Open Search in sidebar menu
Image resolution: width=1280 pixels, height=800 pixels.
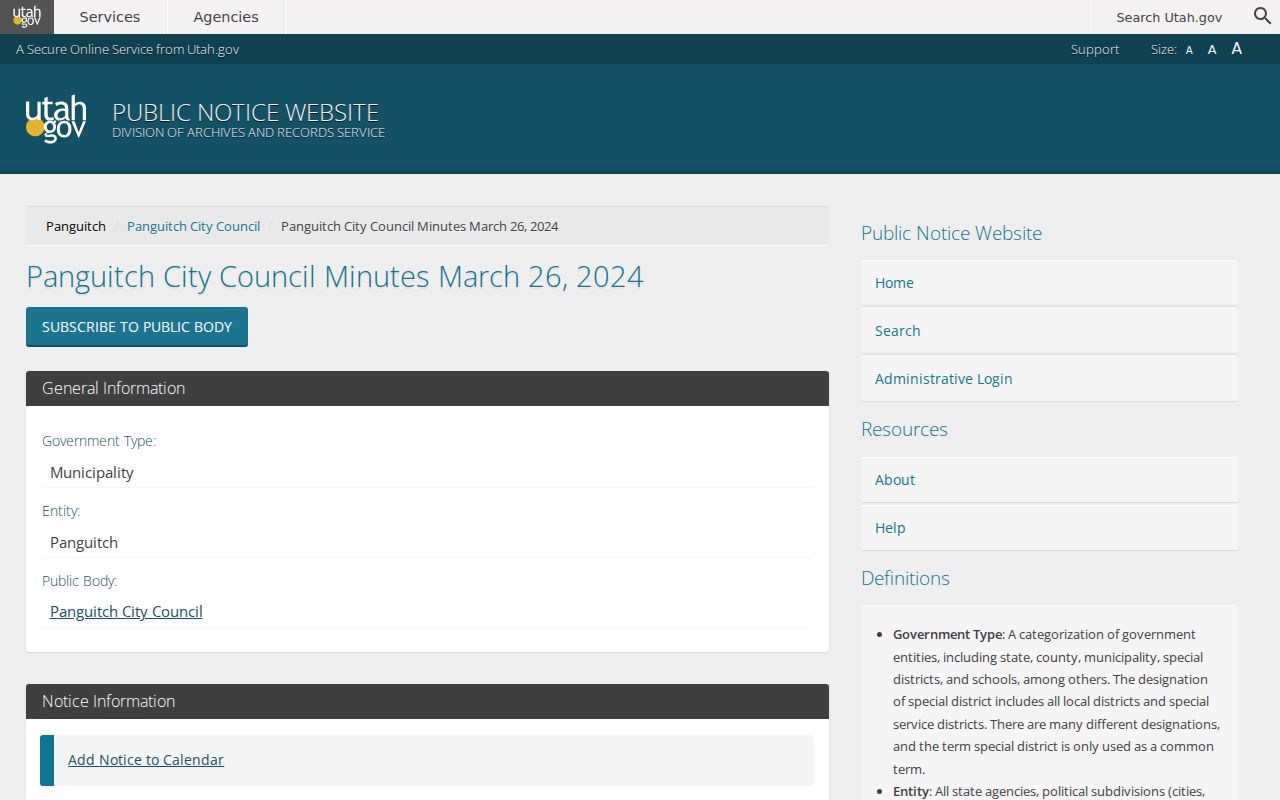click(x=1049, y=331)
